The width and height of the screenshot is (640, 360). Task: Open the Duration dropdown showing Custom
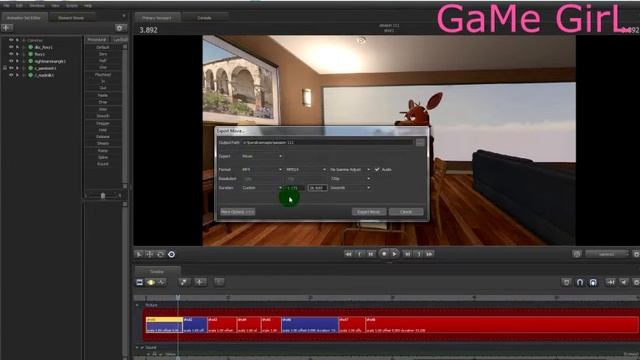coord(262,188)
